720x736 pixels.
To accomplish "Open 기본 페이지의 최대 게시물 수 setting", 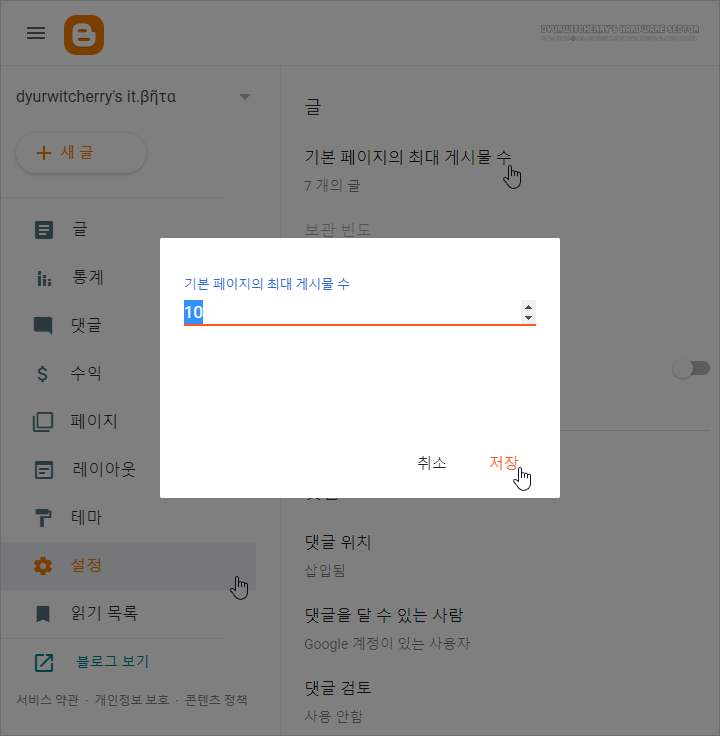I will [x=407, y=157].
